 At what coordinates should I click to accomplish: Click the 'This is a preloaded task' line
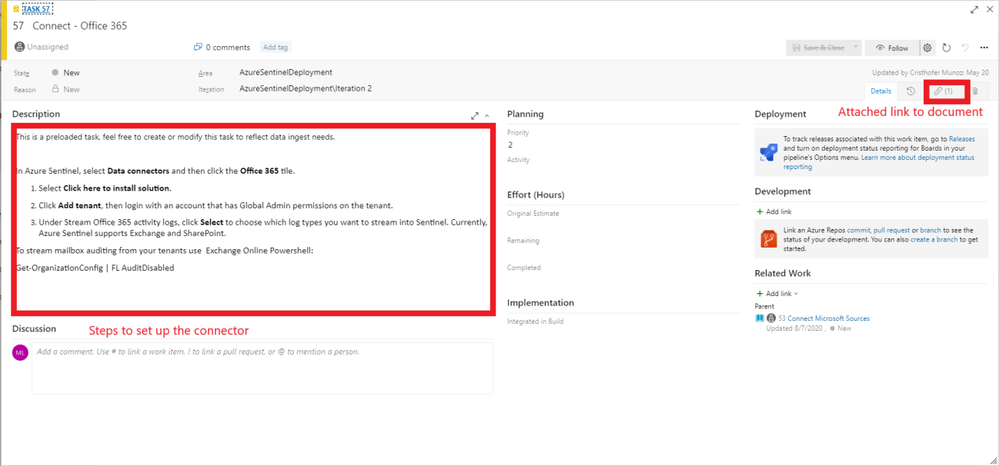point(175,136)
